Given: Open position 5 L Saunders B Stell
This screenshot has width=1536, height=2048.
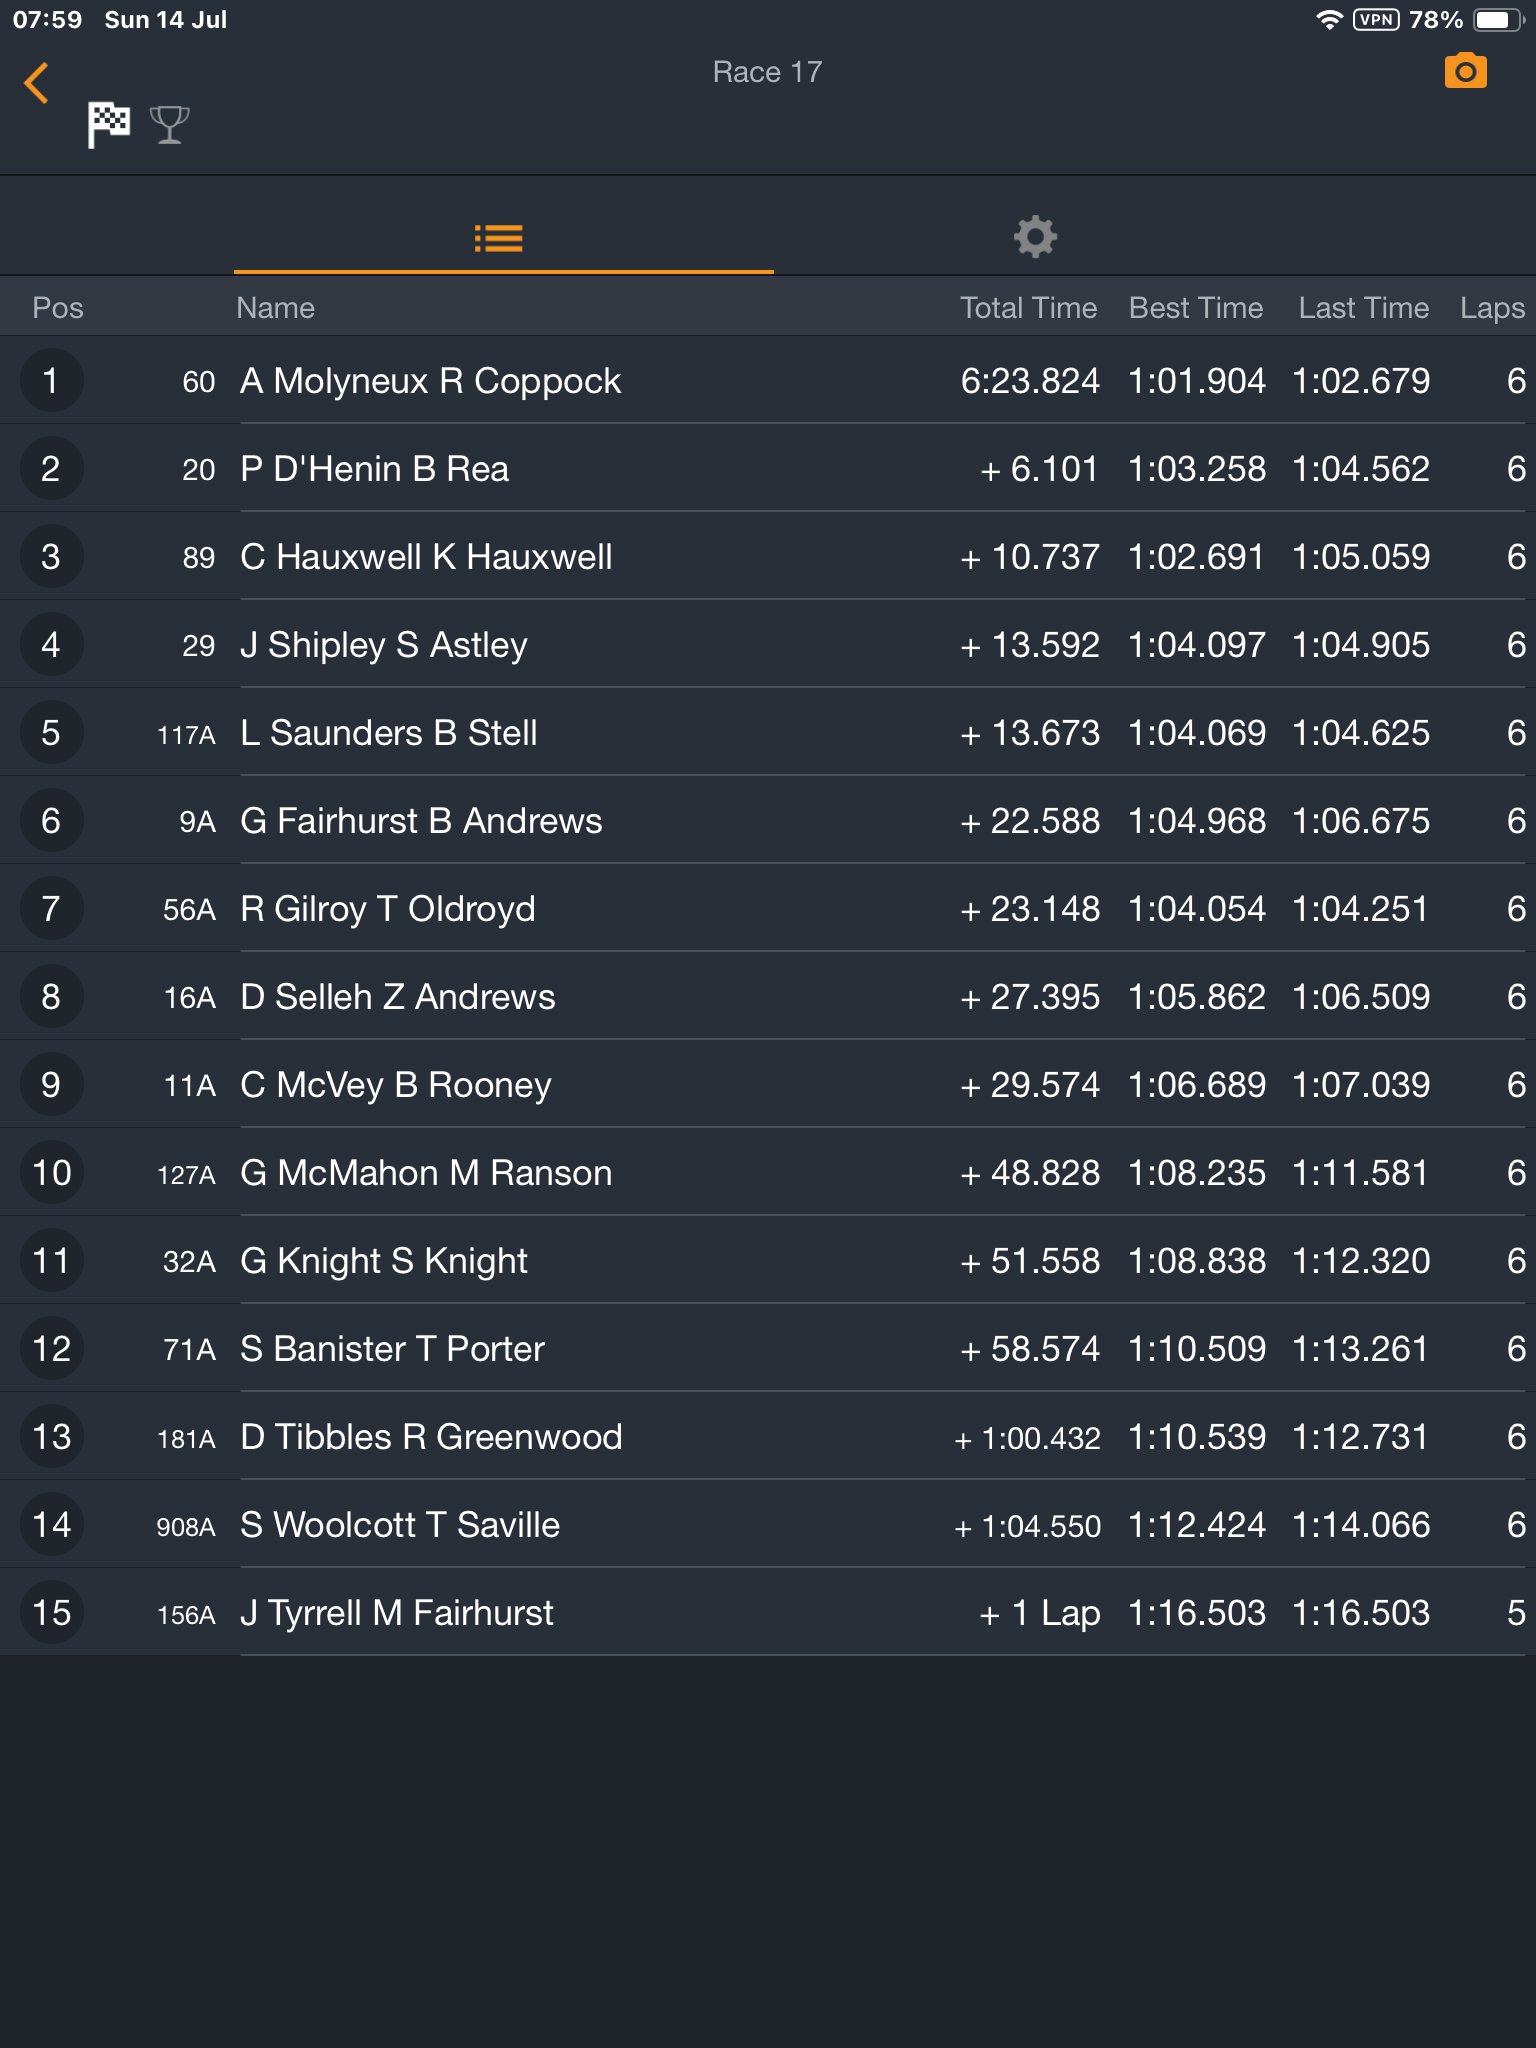Looking at the screenshot, I should (x=768, y=733).
